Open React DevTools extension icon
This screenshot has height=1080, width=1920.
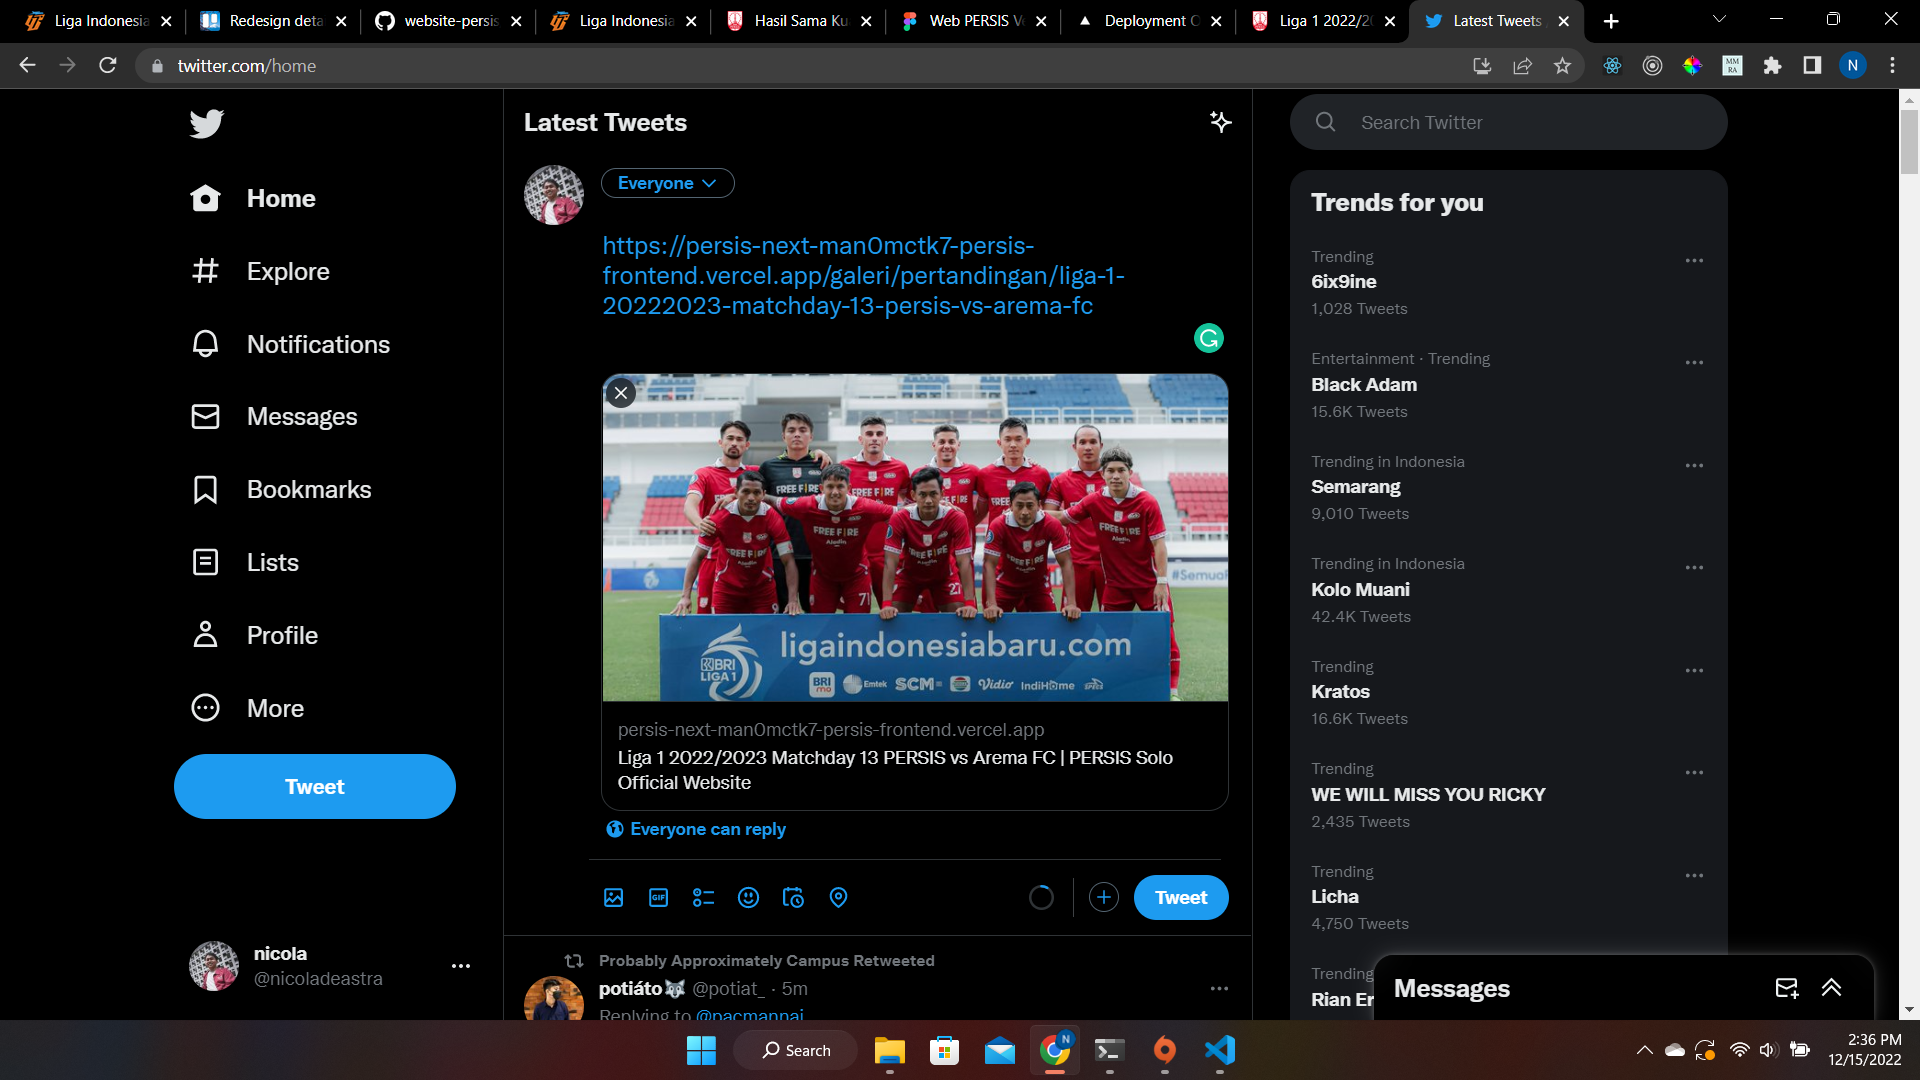[x=1612, y=66]
